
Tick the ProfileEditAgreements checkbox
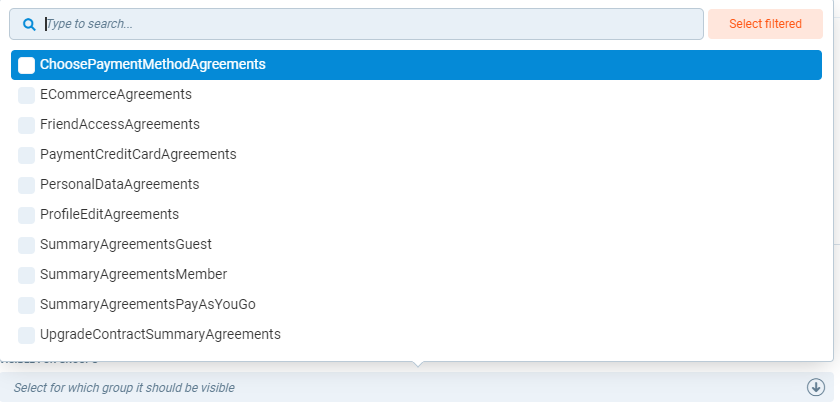click(27, 215)
